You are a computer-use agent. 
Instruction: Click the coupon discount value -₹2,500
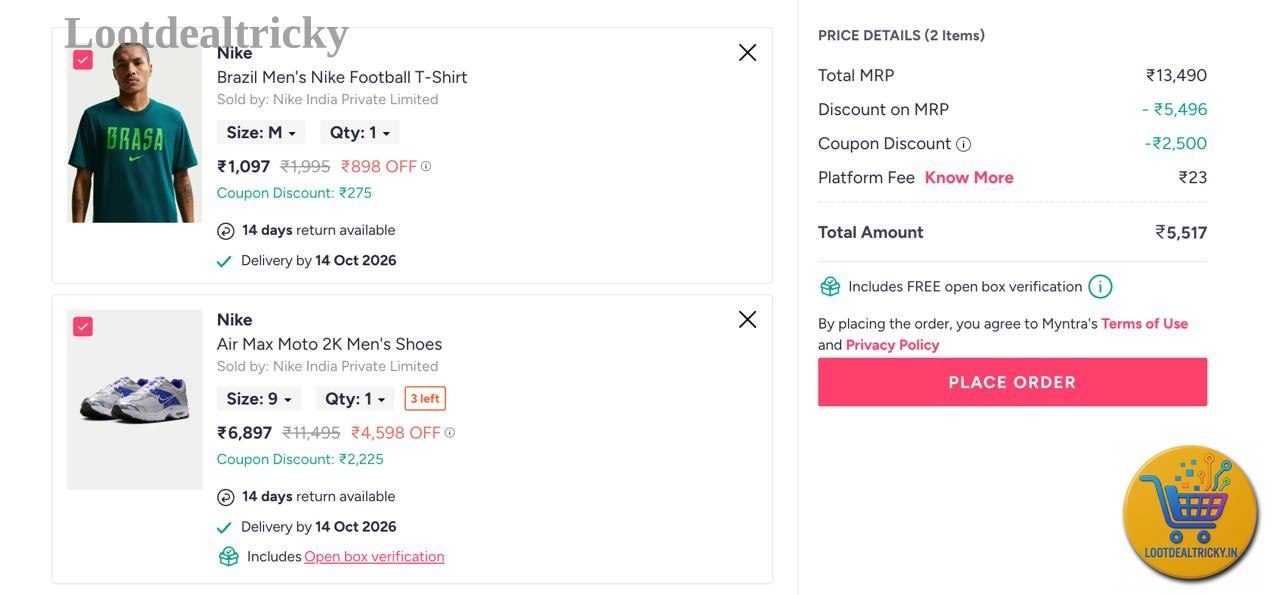[x=1176, y=144]
